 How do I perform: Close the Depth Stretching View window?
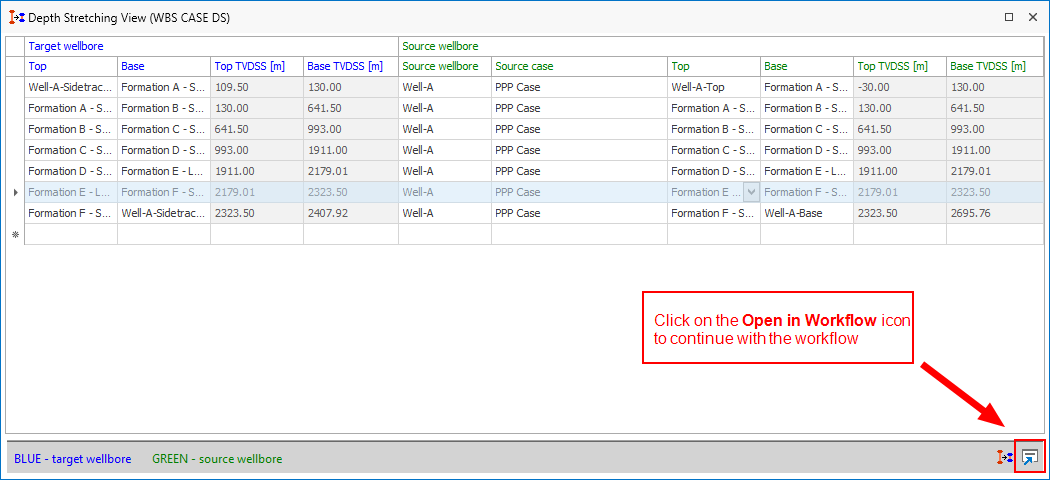coord(1033,17)
